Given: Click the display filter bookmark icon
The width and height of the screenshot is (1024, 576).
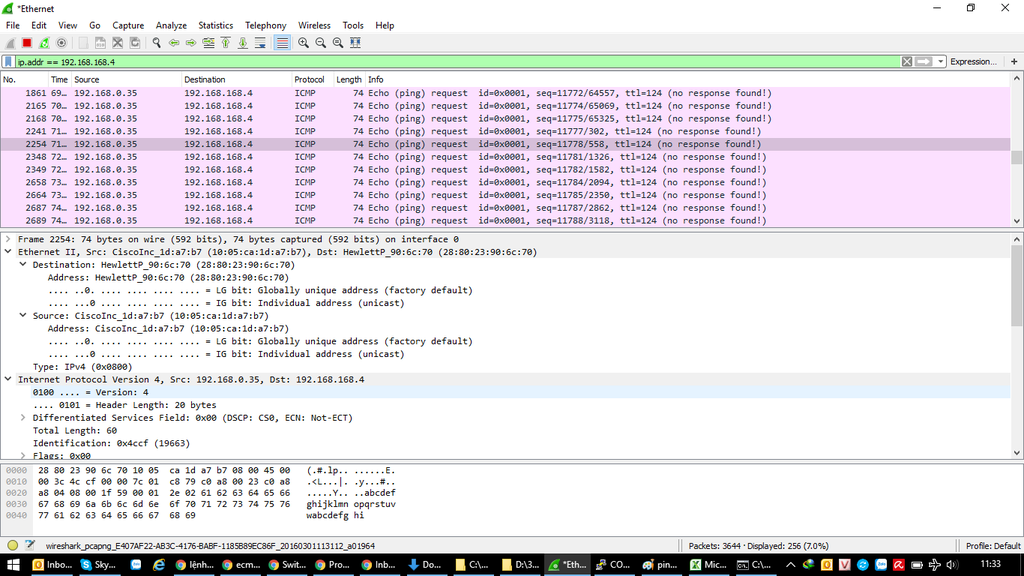Looking at the screenshot, I should (8, 62).
